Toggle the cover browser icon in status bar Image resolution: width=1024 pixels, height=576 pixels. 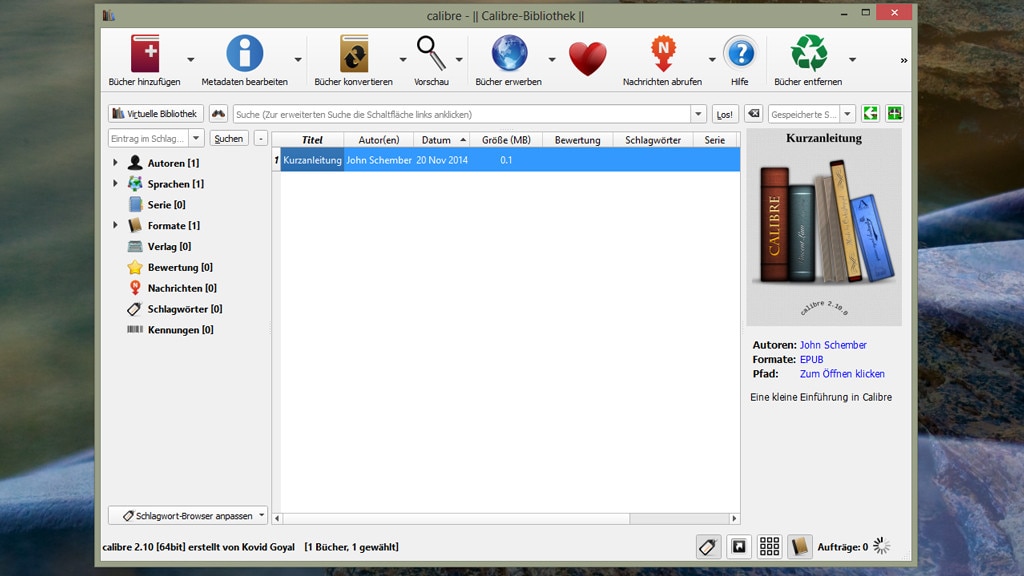point(739,547)
